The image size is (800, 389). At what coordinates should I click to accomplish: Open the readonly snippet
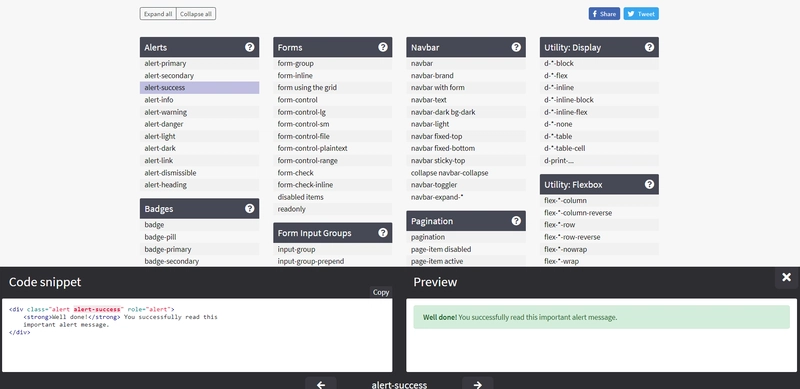point(333,209)
